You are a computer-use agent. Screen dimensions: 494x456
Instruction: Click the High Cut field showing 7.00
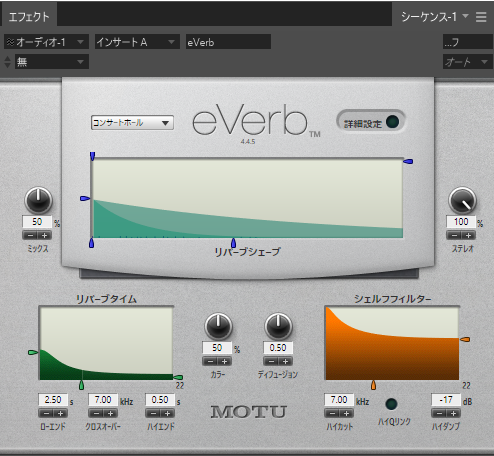[x=339, y=400]
